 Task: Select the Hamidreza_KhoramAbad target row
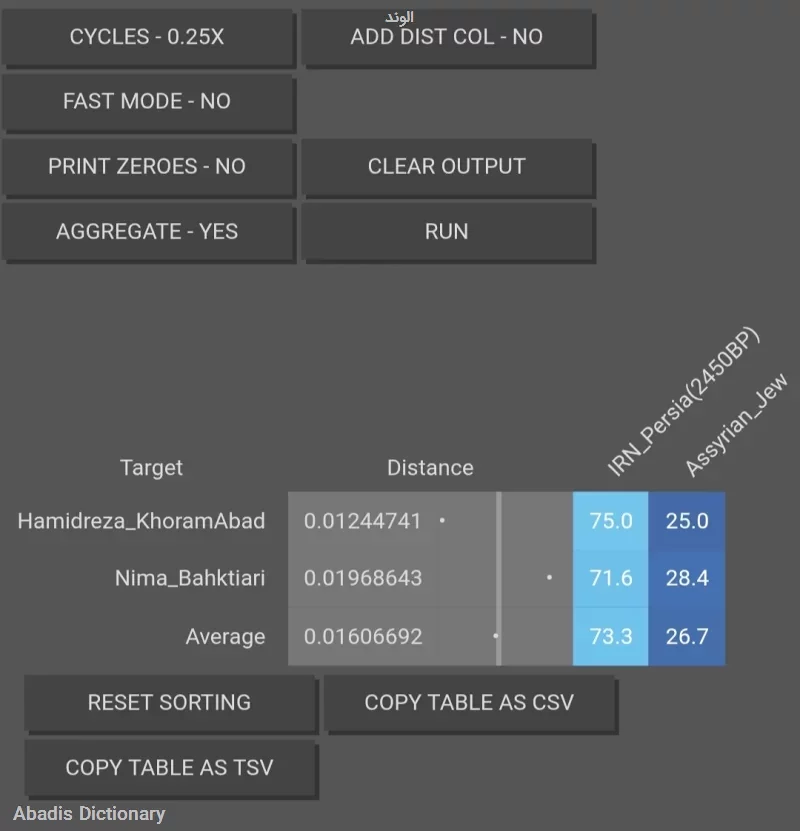pos(141,521)
